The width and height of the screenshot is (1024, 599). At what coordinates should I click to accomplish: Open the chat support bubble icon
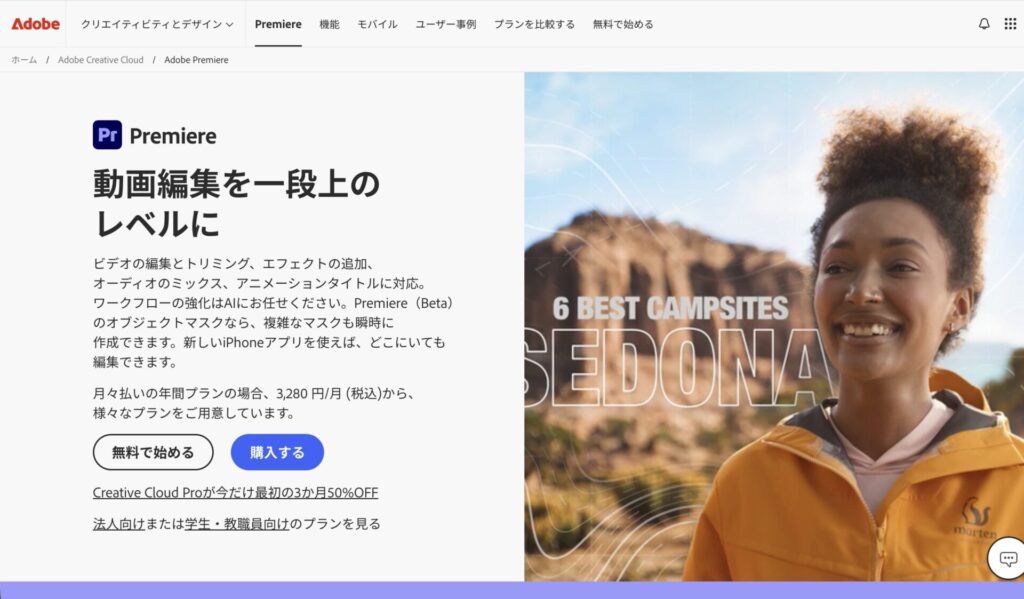(1008, 559)
